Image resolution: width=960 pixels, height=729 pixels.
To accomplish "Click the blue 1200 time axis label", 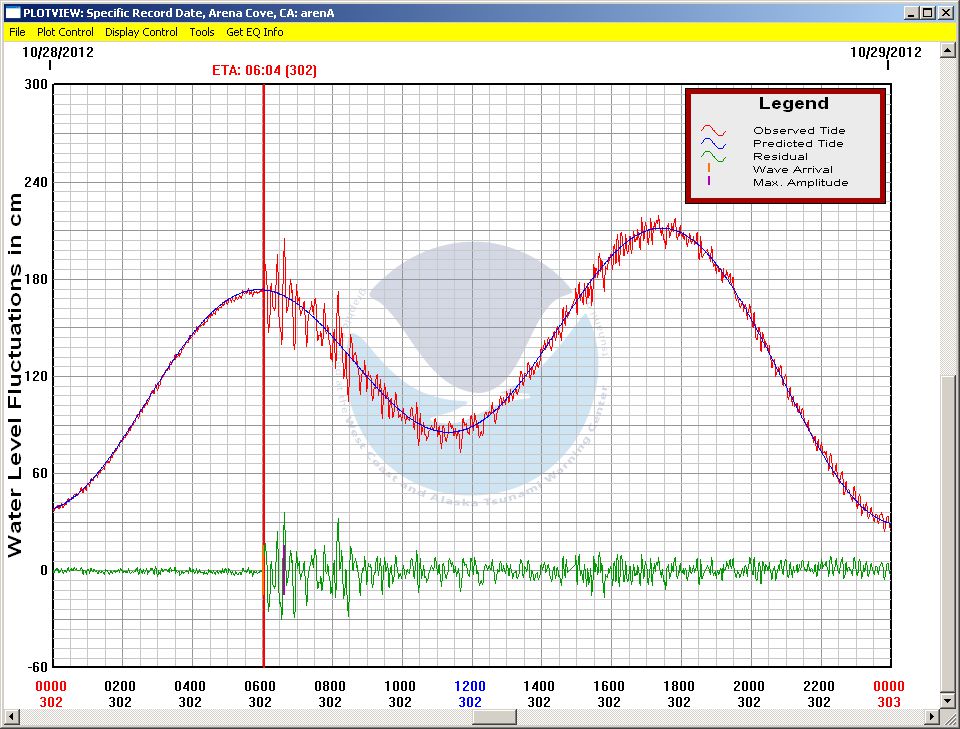I will (469, 686).
